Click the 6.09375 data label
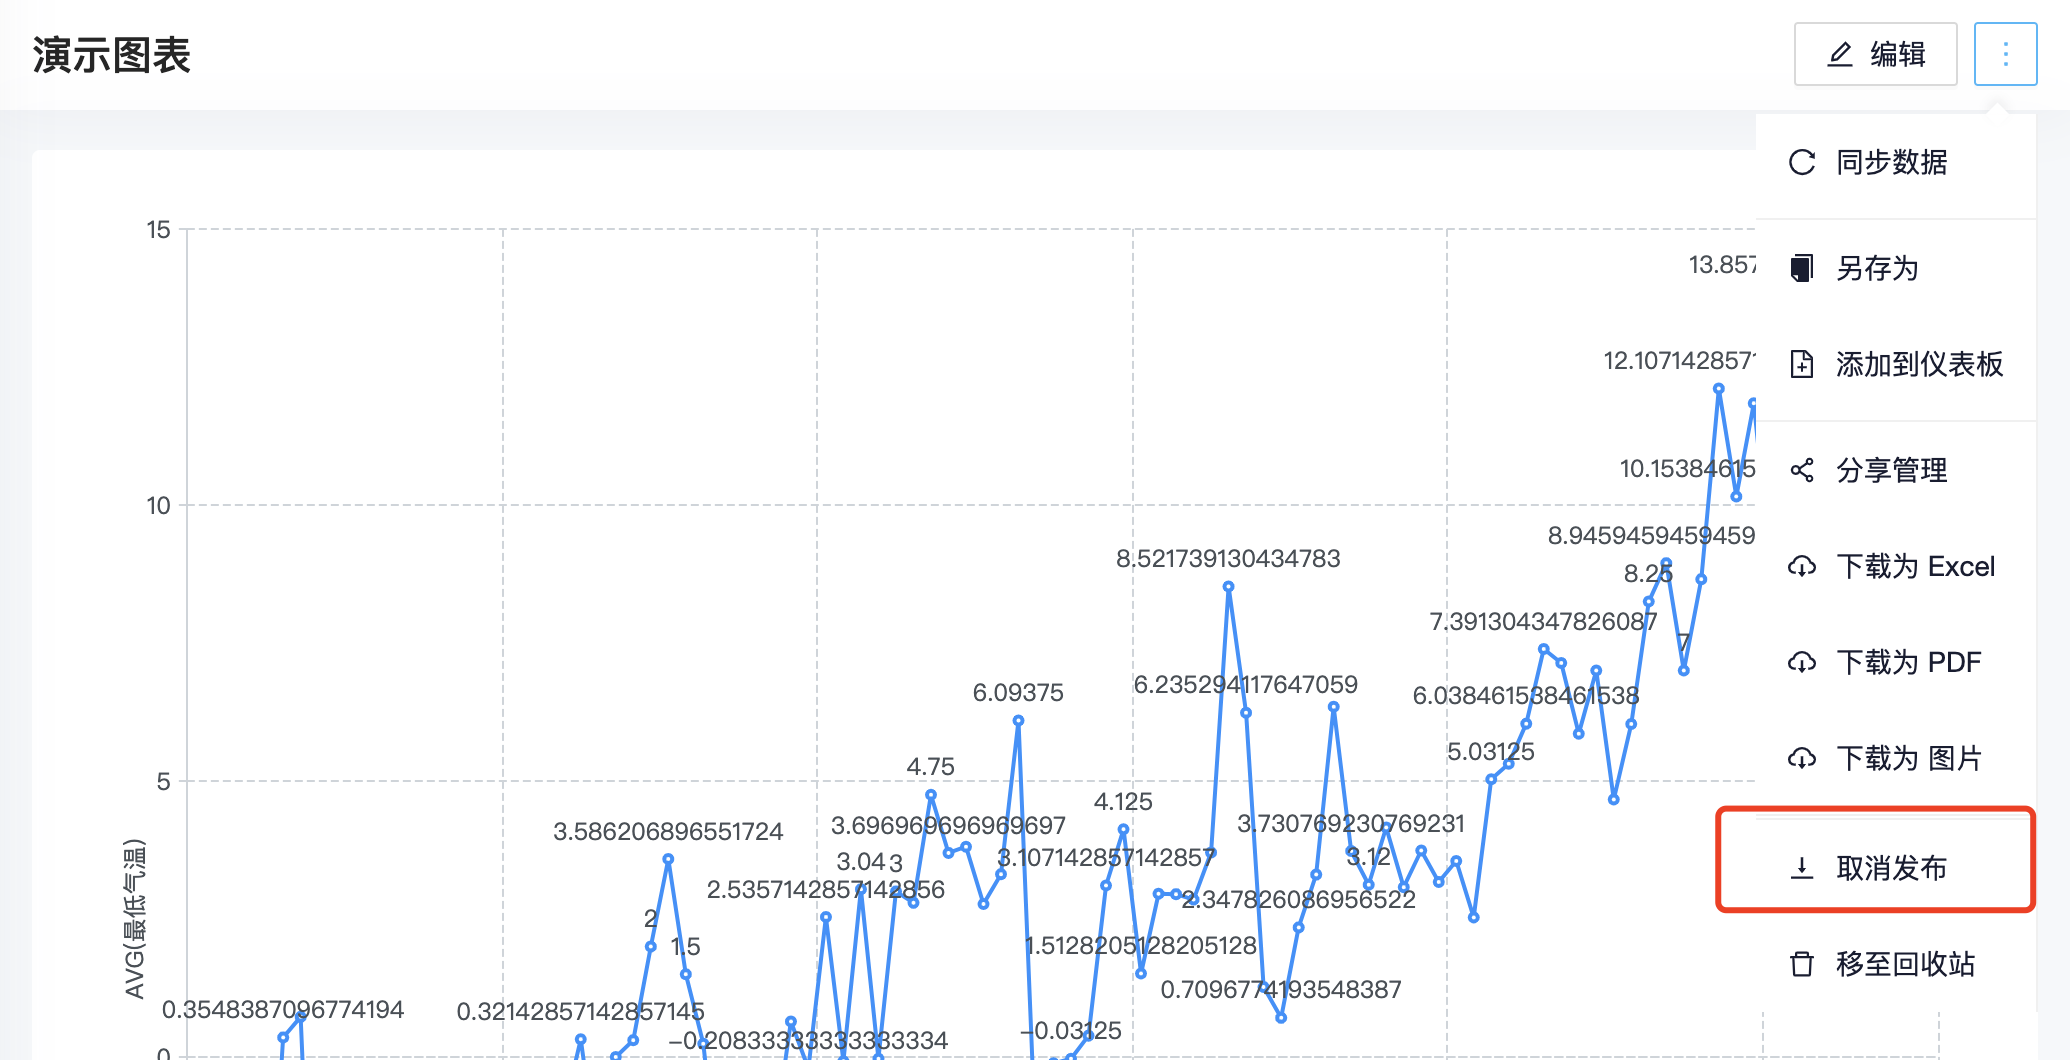The image size is (2070, 1060). pos(1018,693)
